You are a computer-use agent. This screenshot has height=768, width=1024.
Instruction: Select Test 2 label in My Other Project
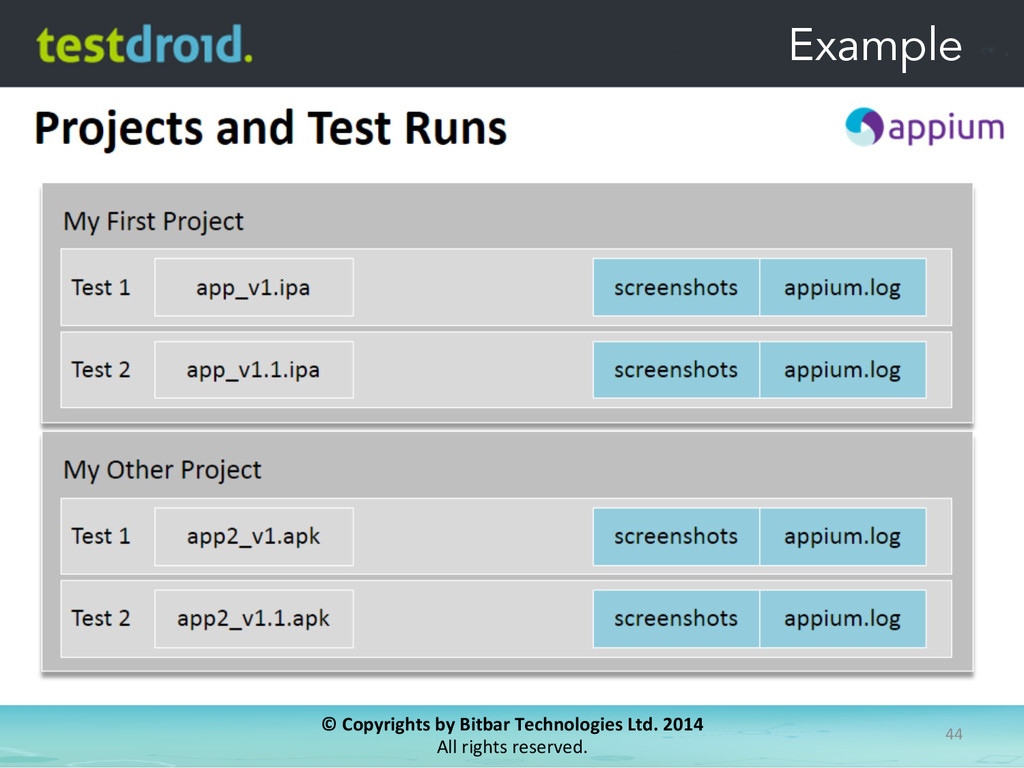tap(101, 618)
